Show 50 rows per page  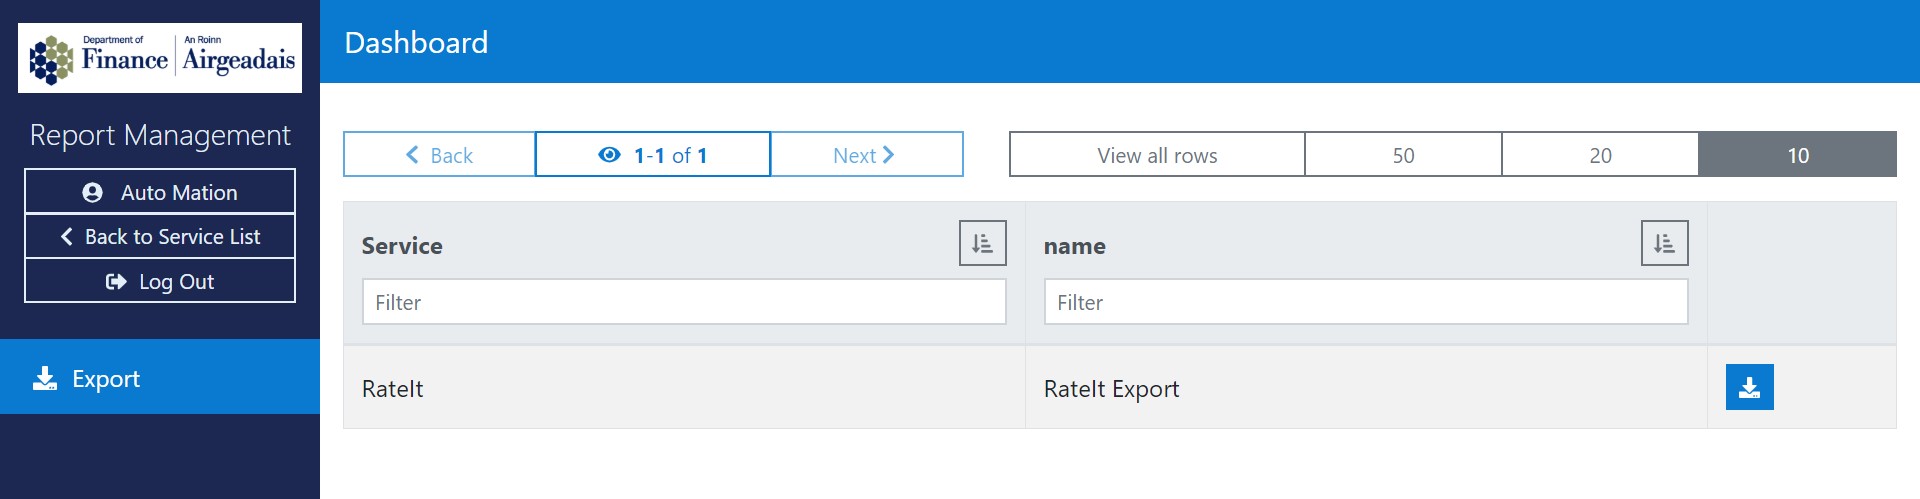point(1403,155)
